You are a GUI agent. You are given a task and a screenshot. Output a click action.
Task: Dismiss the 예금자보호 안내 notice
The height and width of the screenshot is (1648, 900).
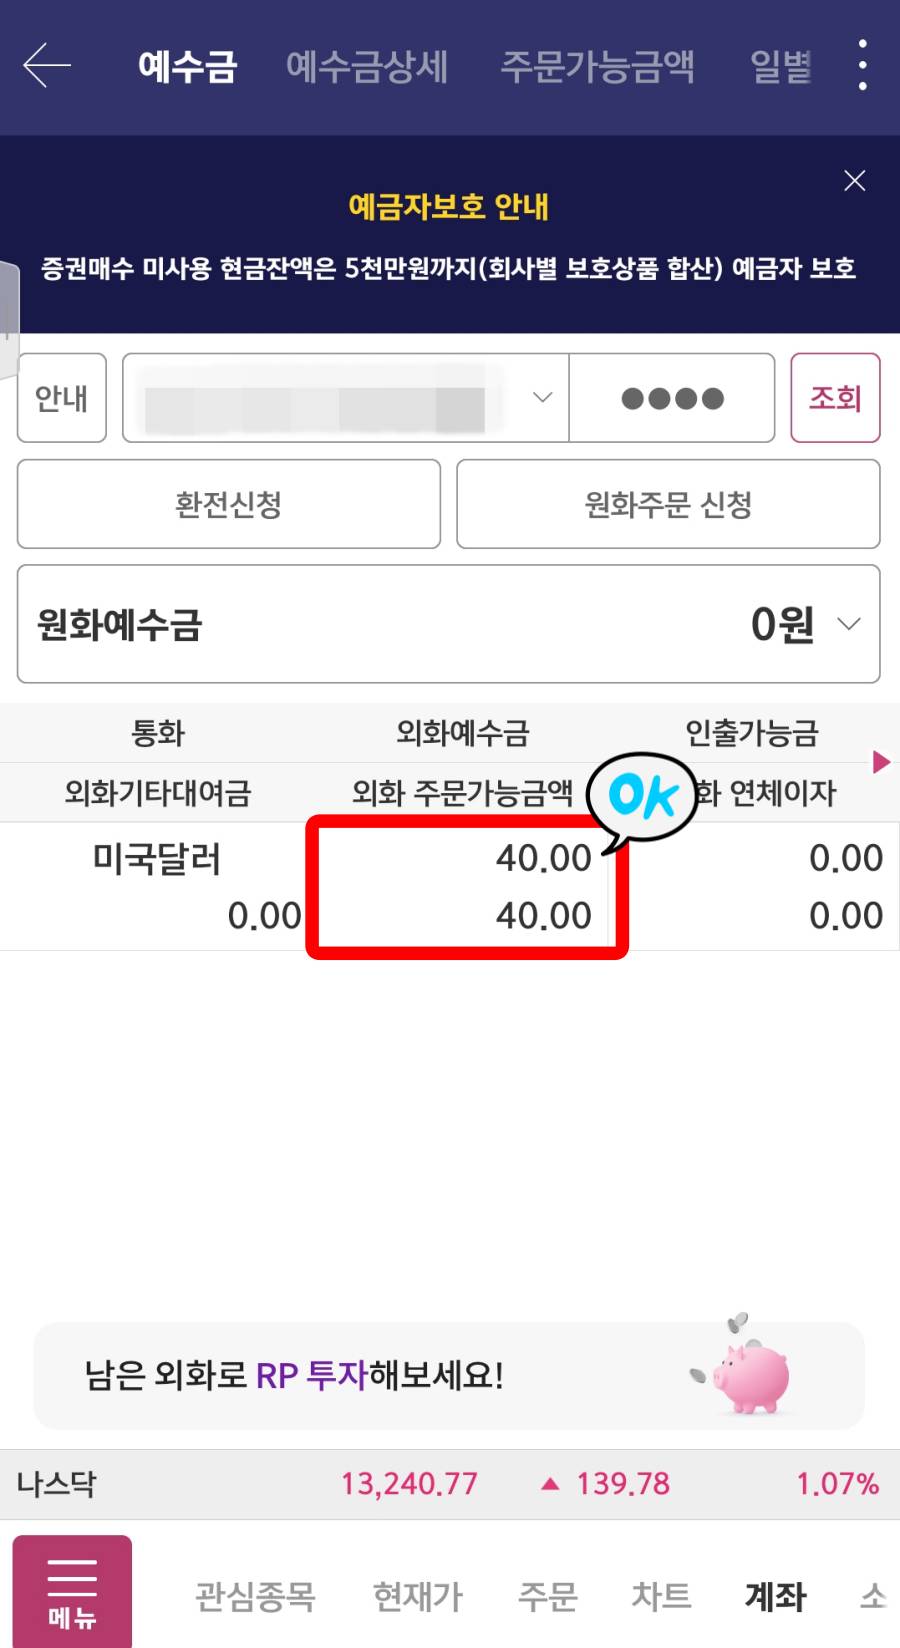(855, 181)
